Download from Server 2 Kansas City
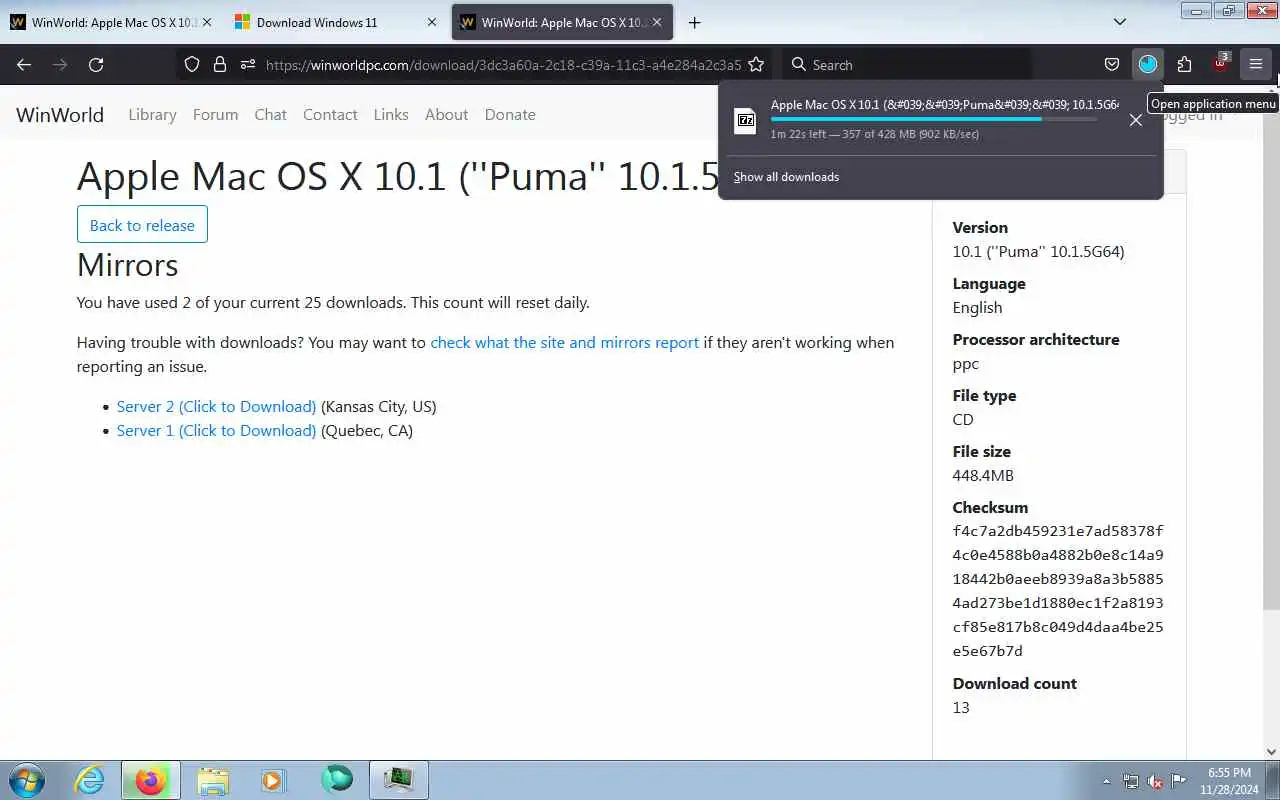 click(216, 406)
